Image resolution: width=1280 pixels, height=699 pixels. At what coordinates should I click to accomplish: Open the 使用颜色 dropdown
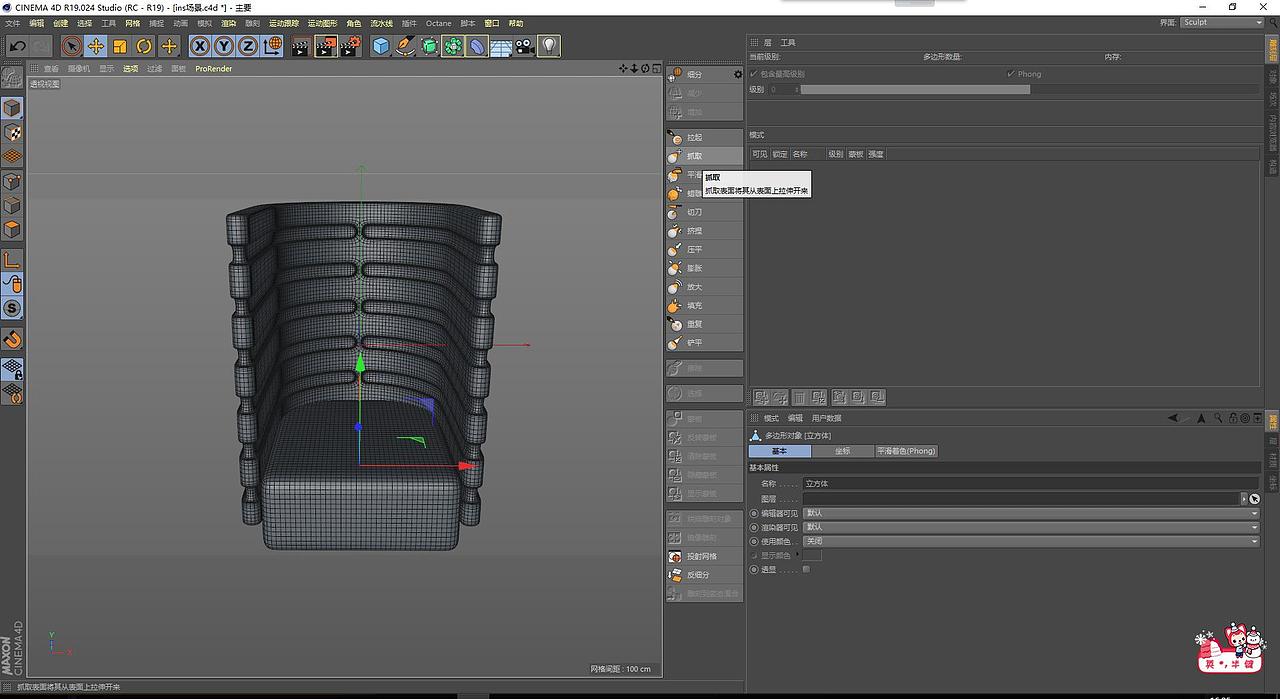coord(1032,541)
